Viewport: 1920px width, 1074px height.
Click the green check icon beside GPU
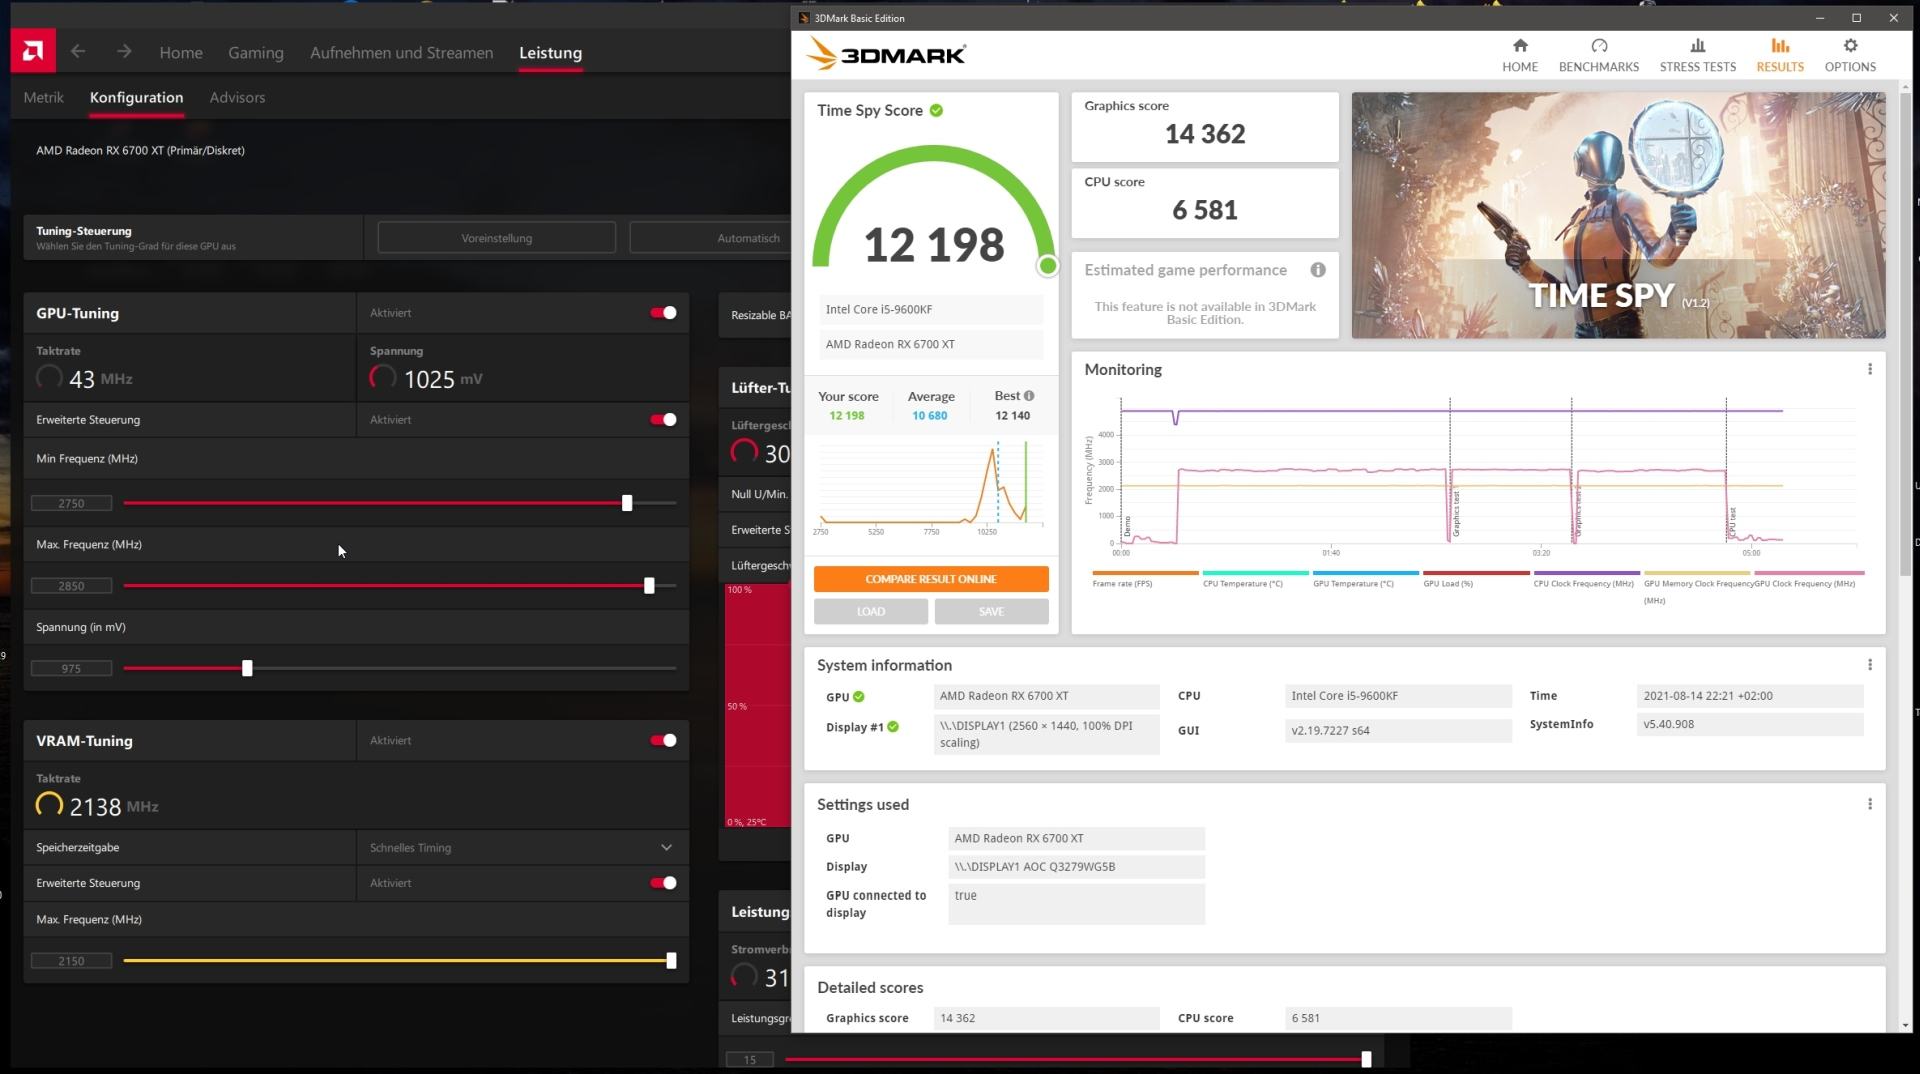[x=858, y=697]
